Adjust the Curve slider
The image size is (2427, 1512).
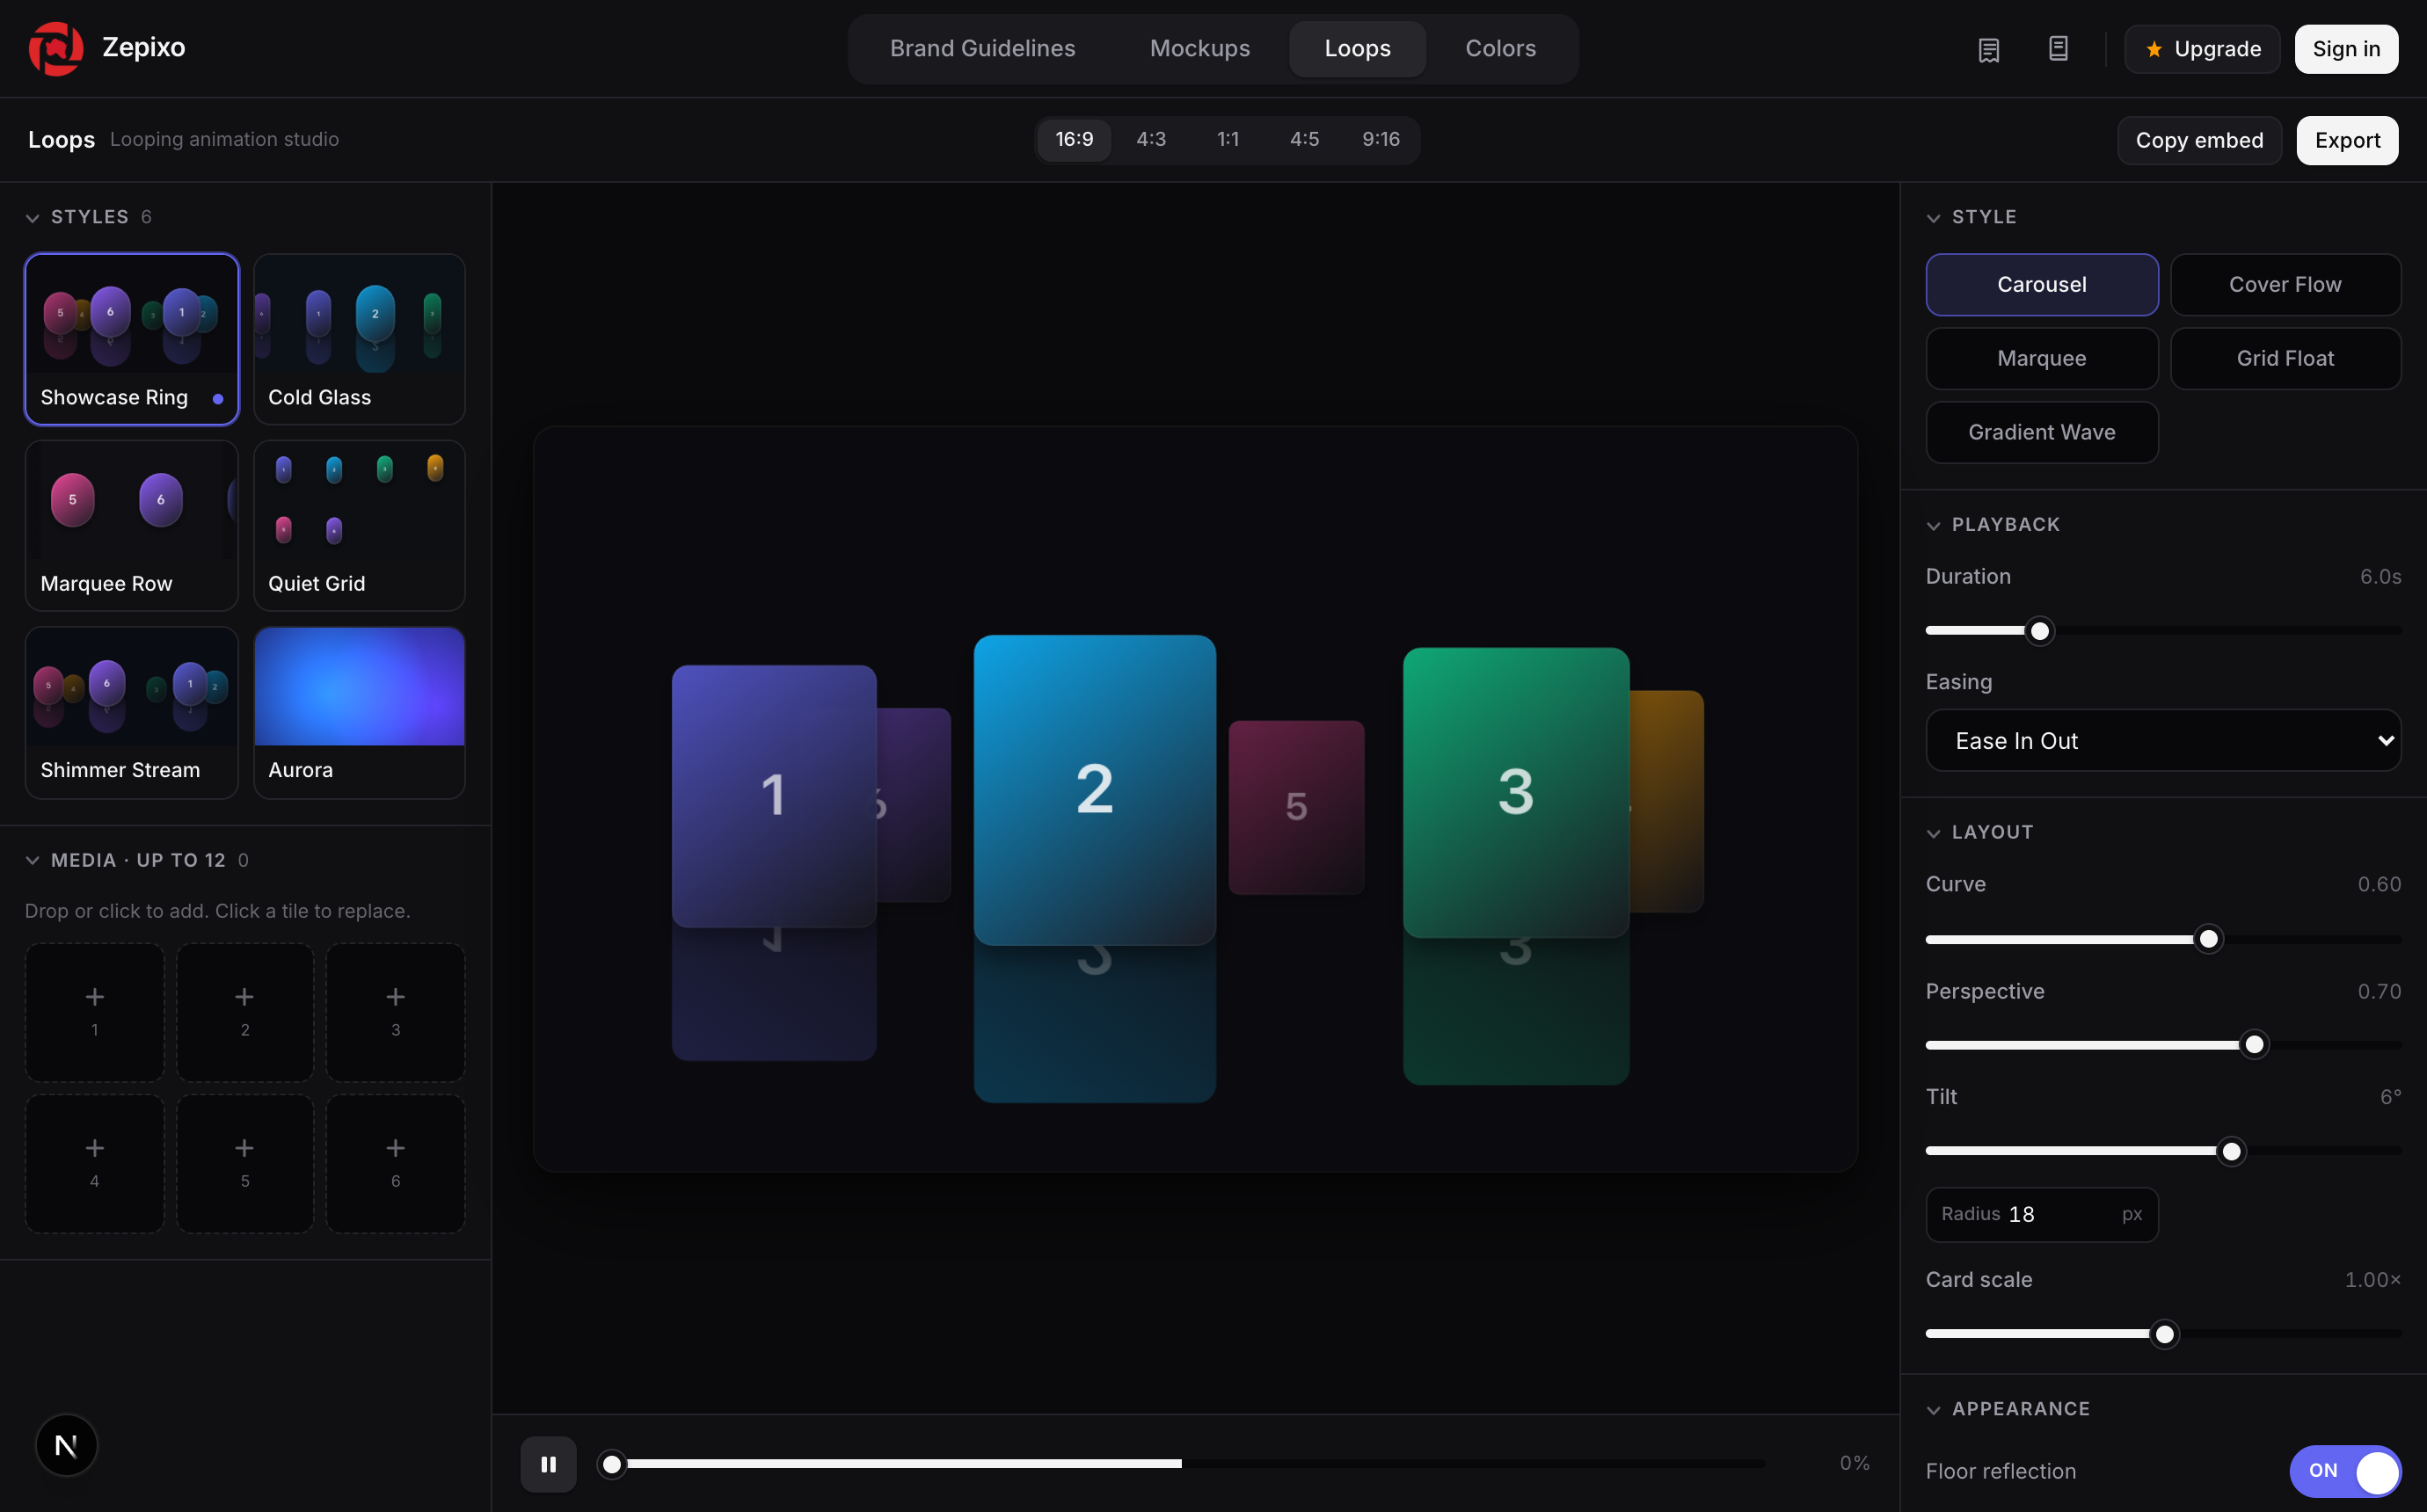tap(2163, 939)
